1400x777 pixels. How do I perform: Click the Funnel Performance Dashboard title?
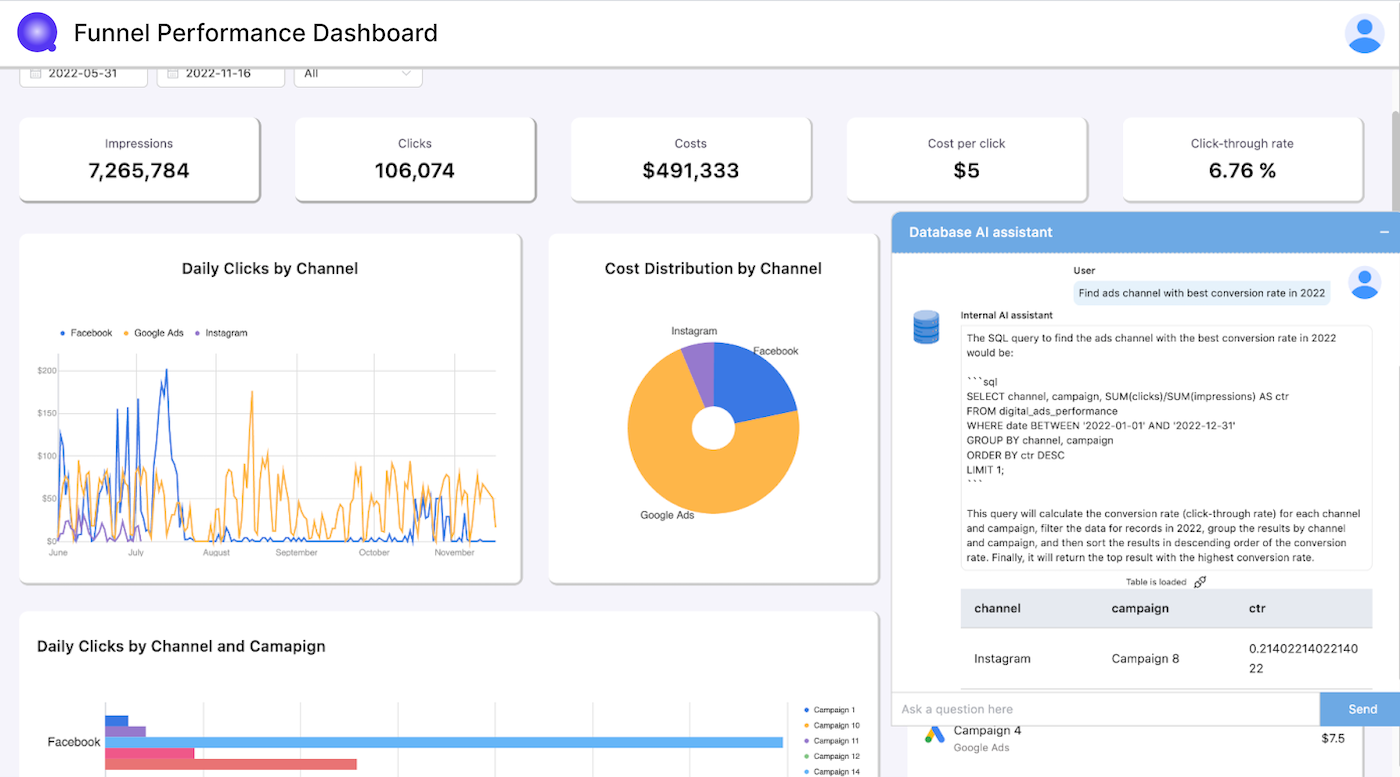pos(255,32)
